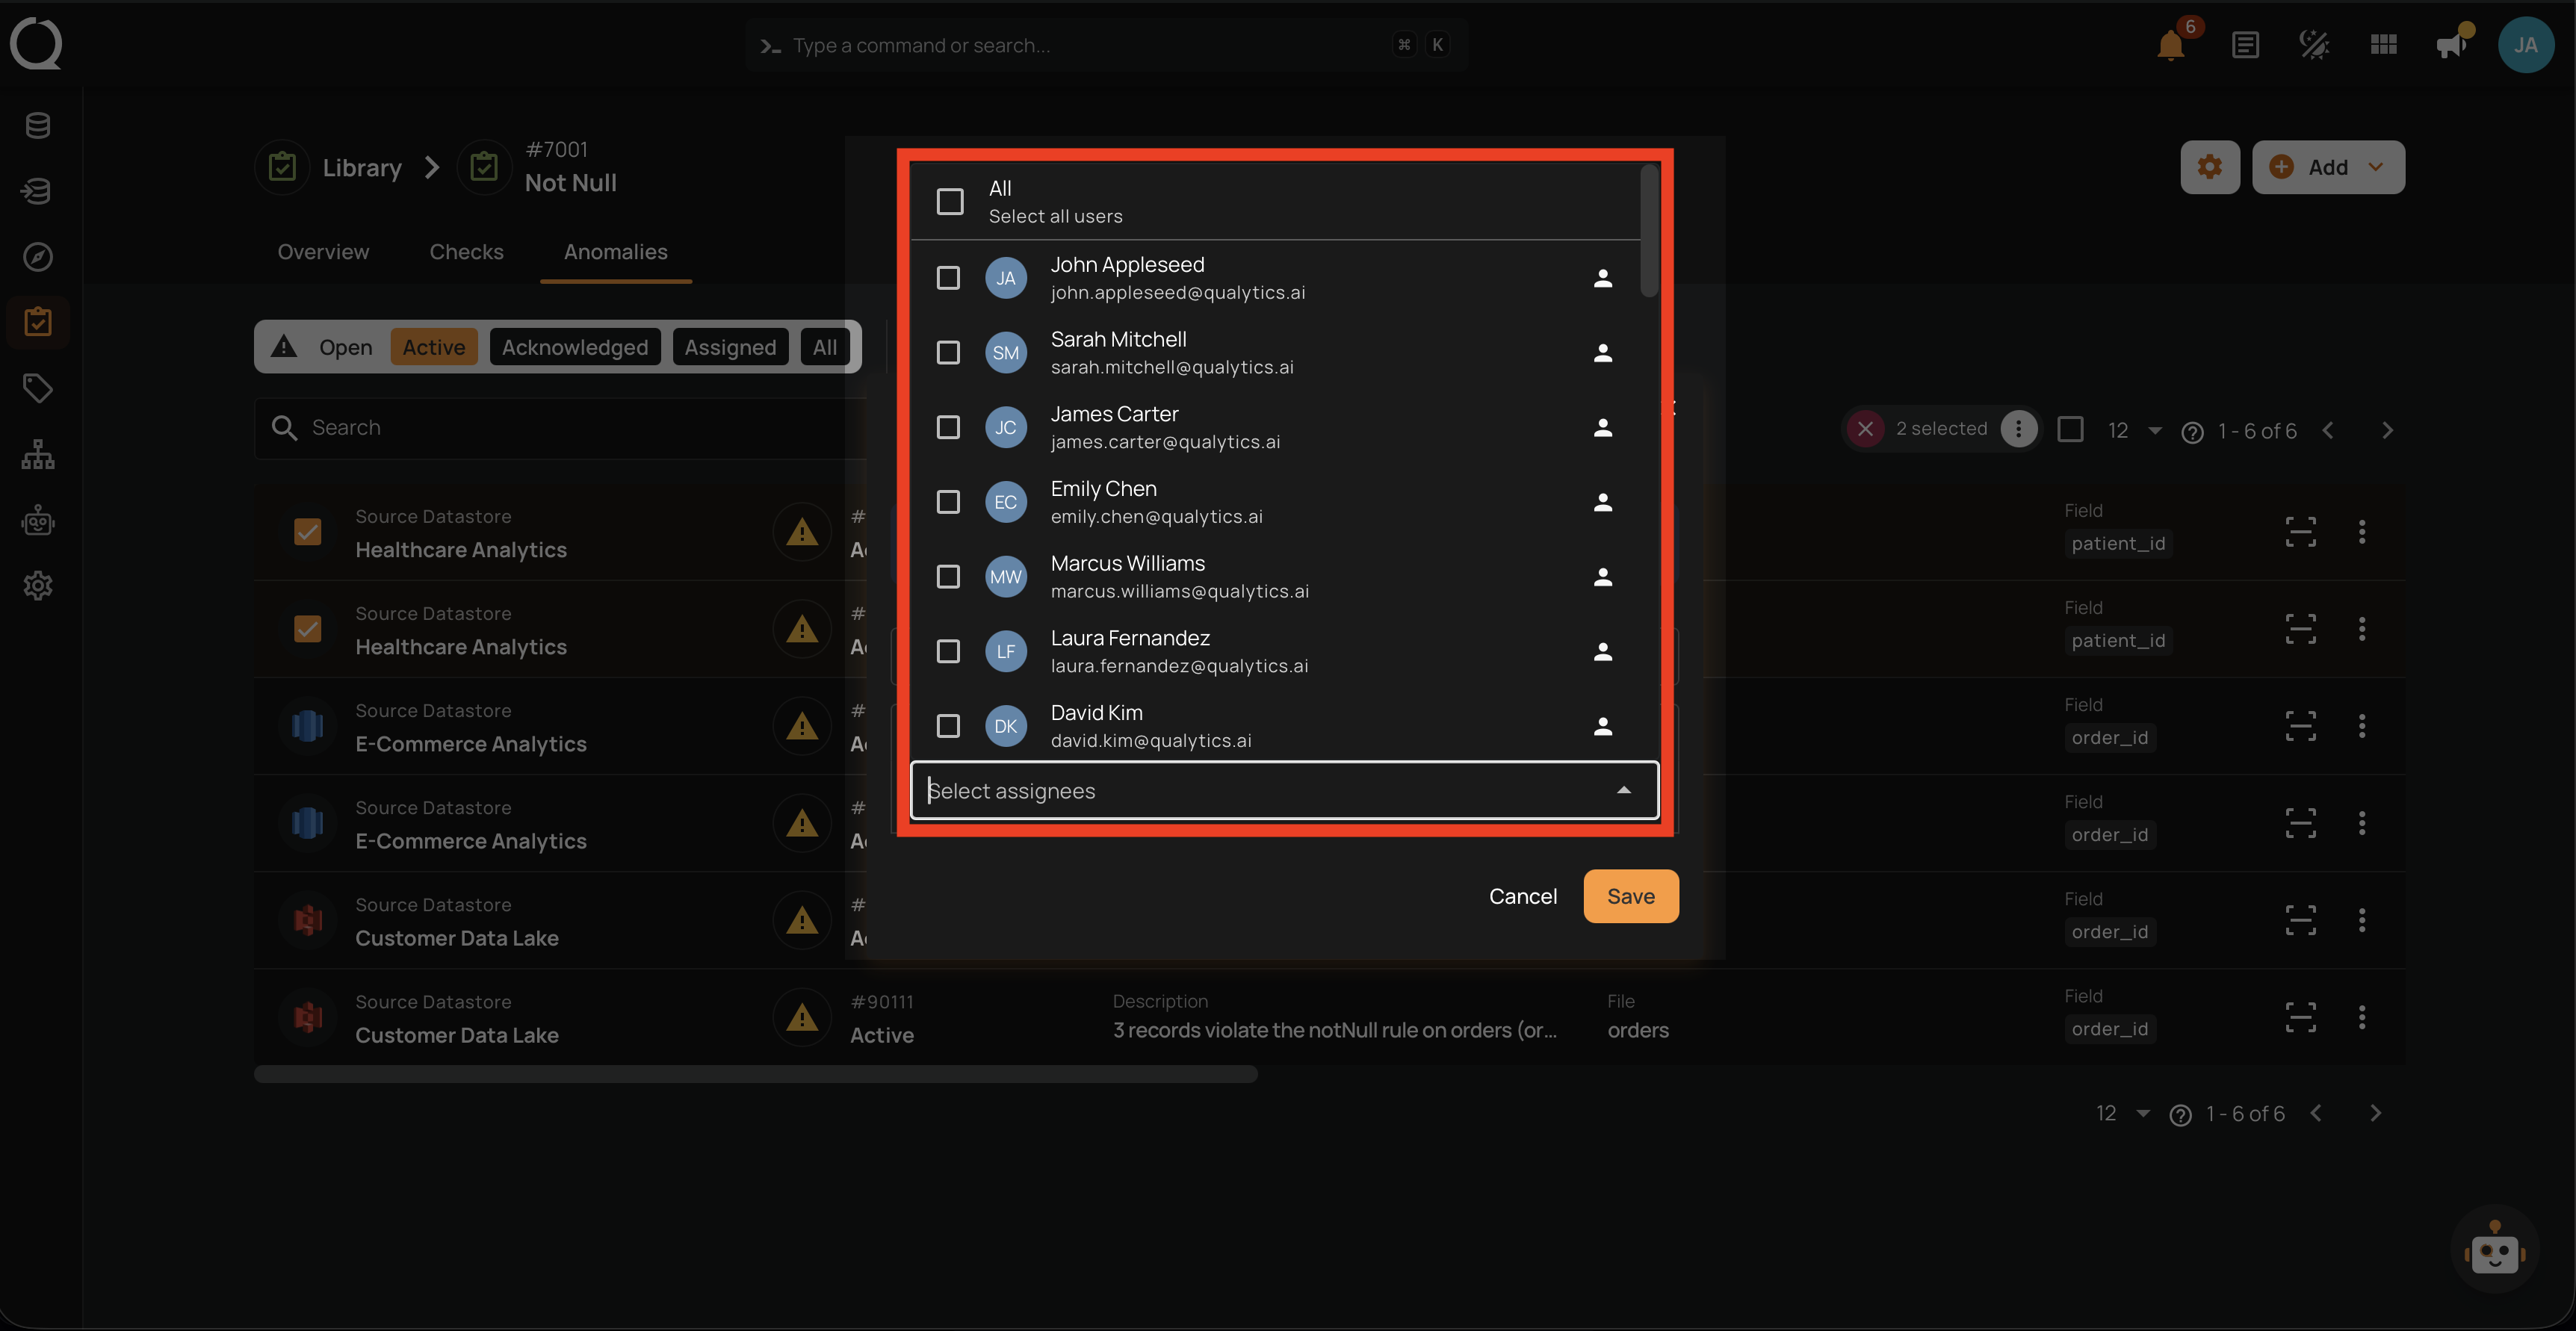Image resolution: width=2576 pixels, height=1331 pixels.
Task: Go to next page with top chevron
Action: pyautogui.click(x=2387, y=430)
